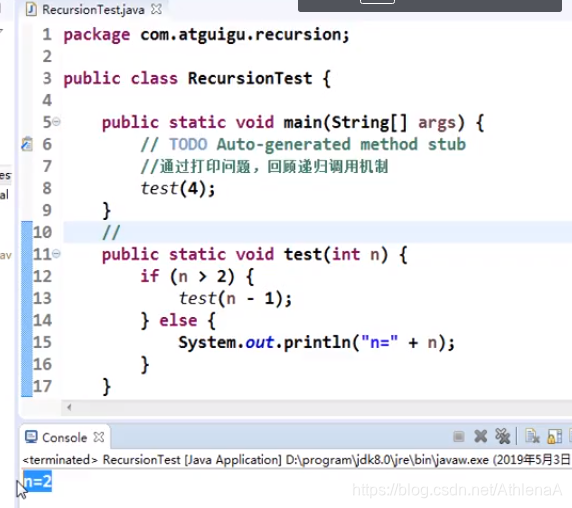Click the TODO Auto-generated method stub comment
572x508 pixels.
[303, 144]
